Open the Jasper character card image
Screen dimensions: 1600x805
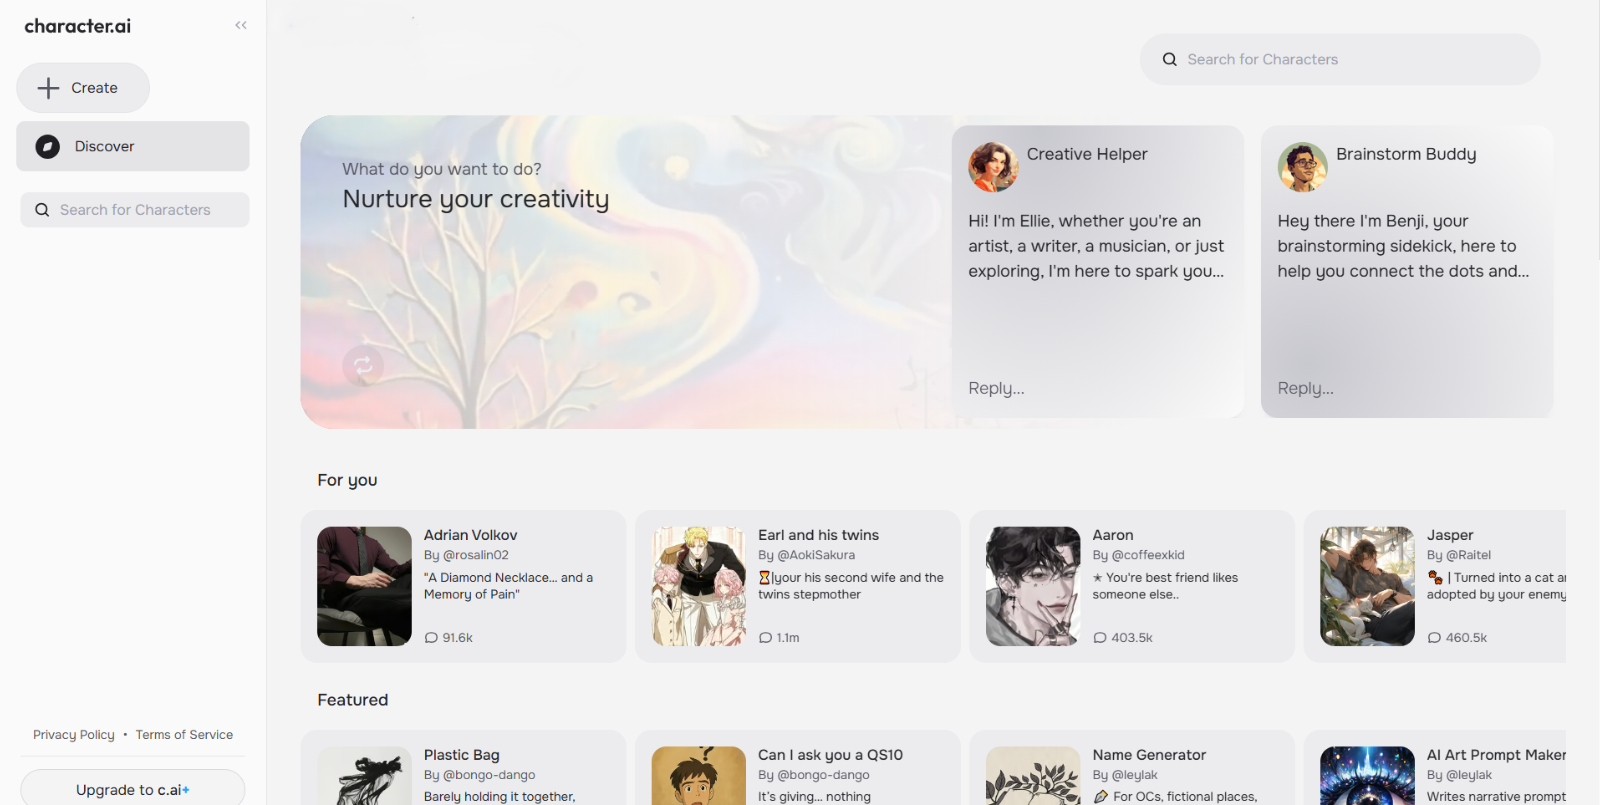[1367, 586]
